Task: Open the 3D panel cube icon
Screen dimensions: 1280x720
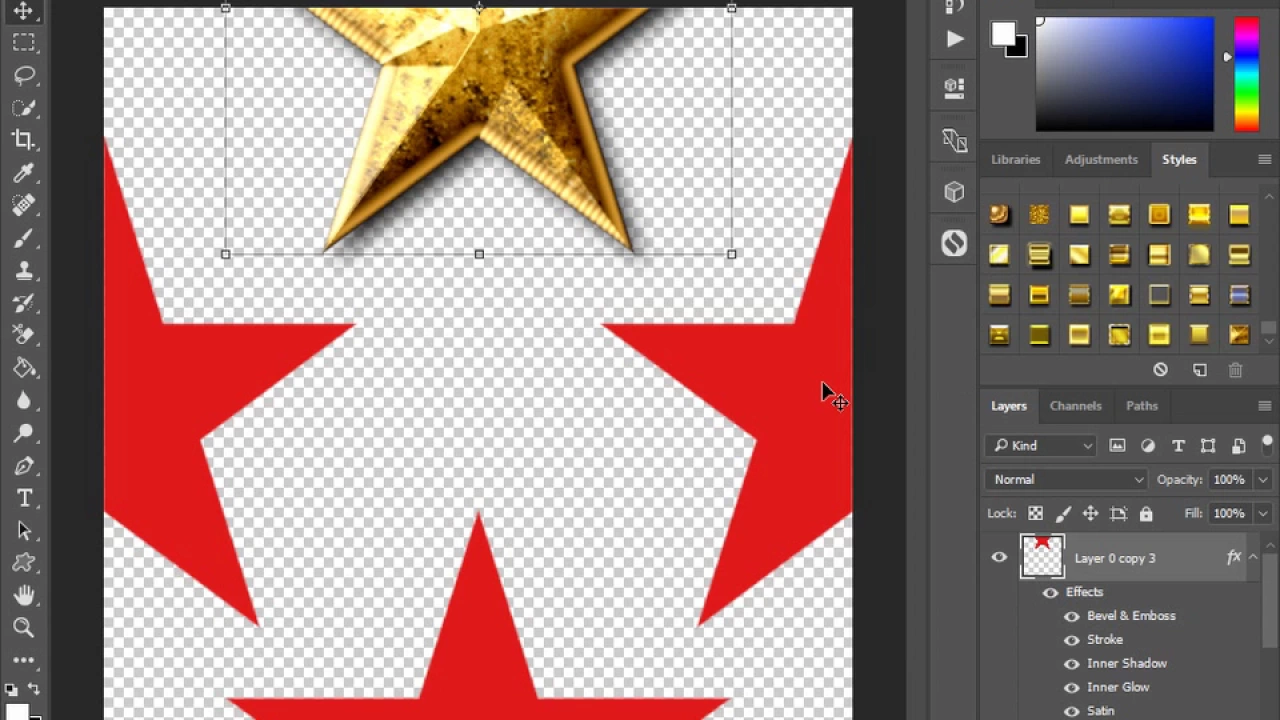Action: coord(954,192)
